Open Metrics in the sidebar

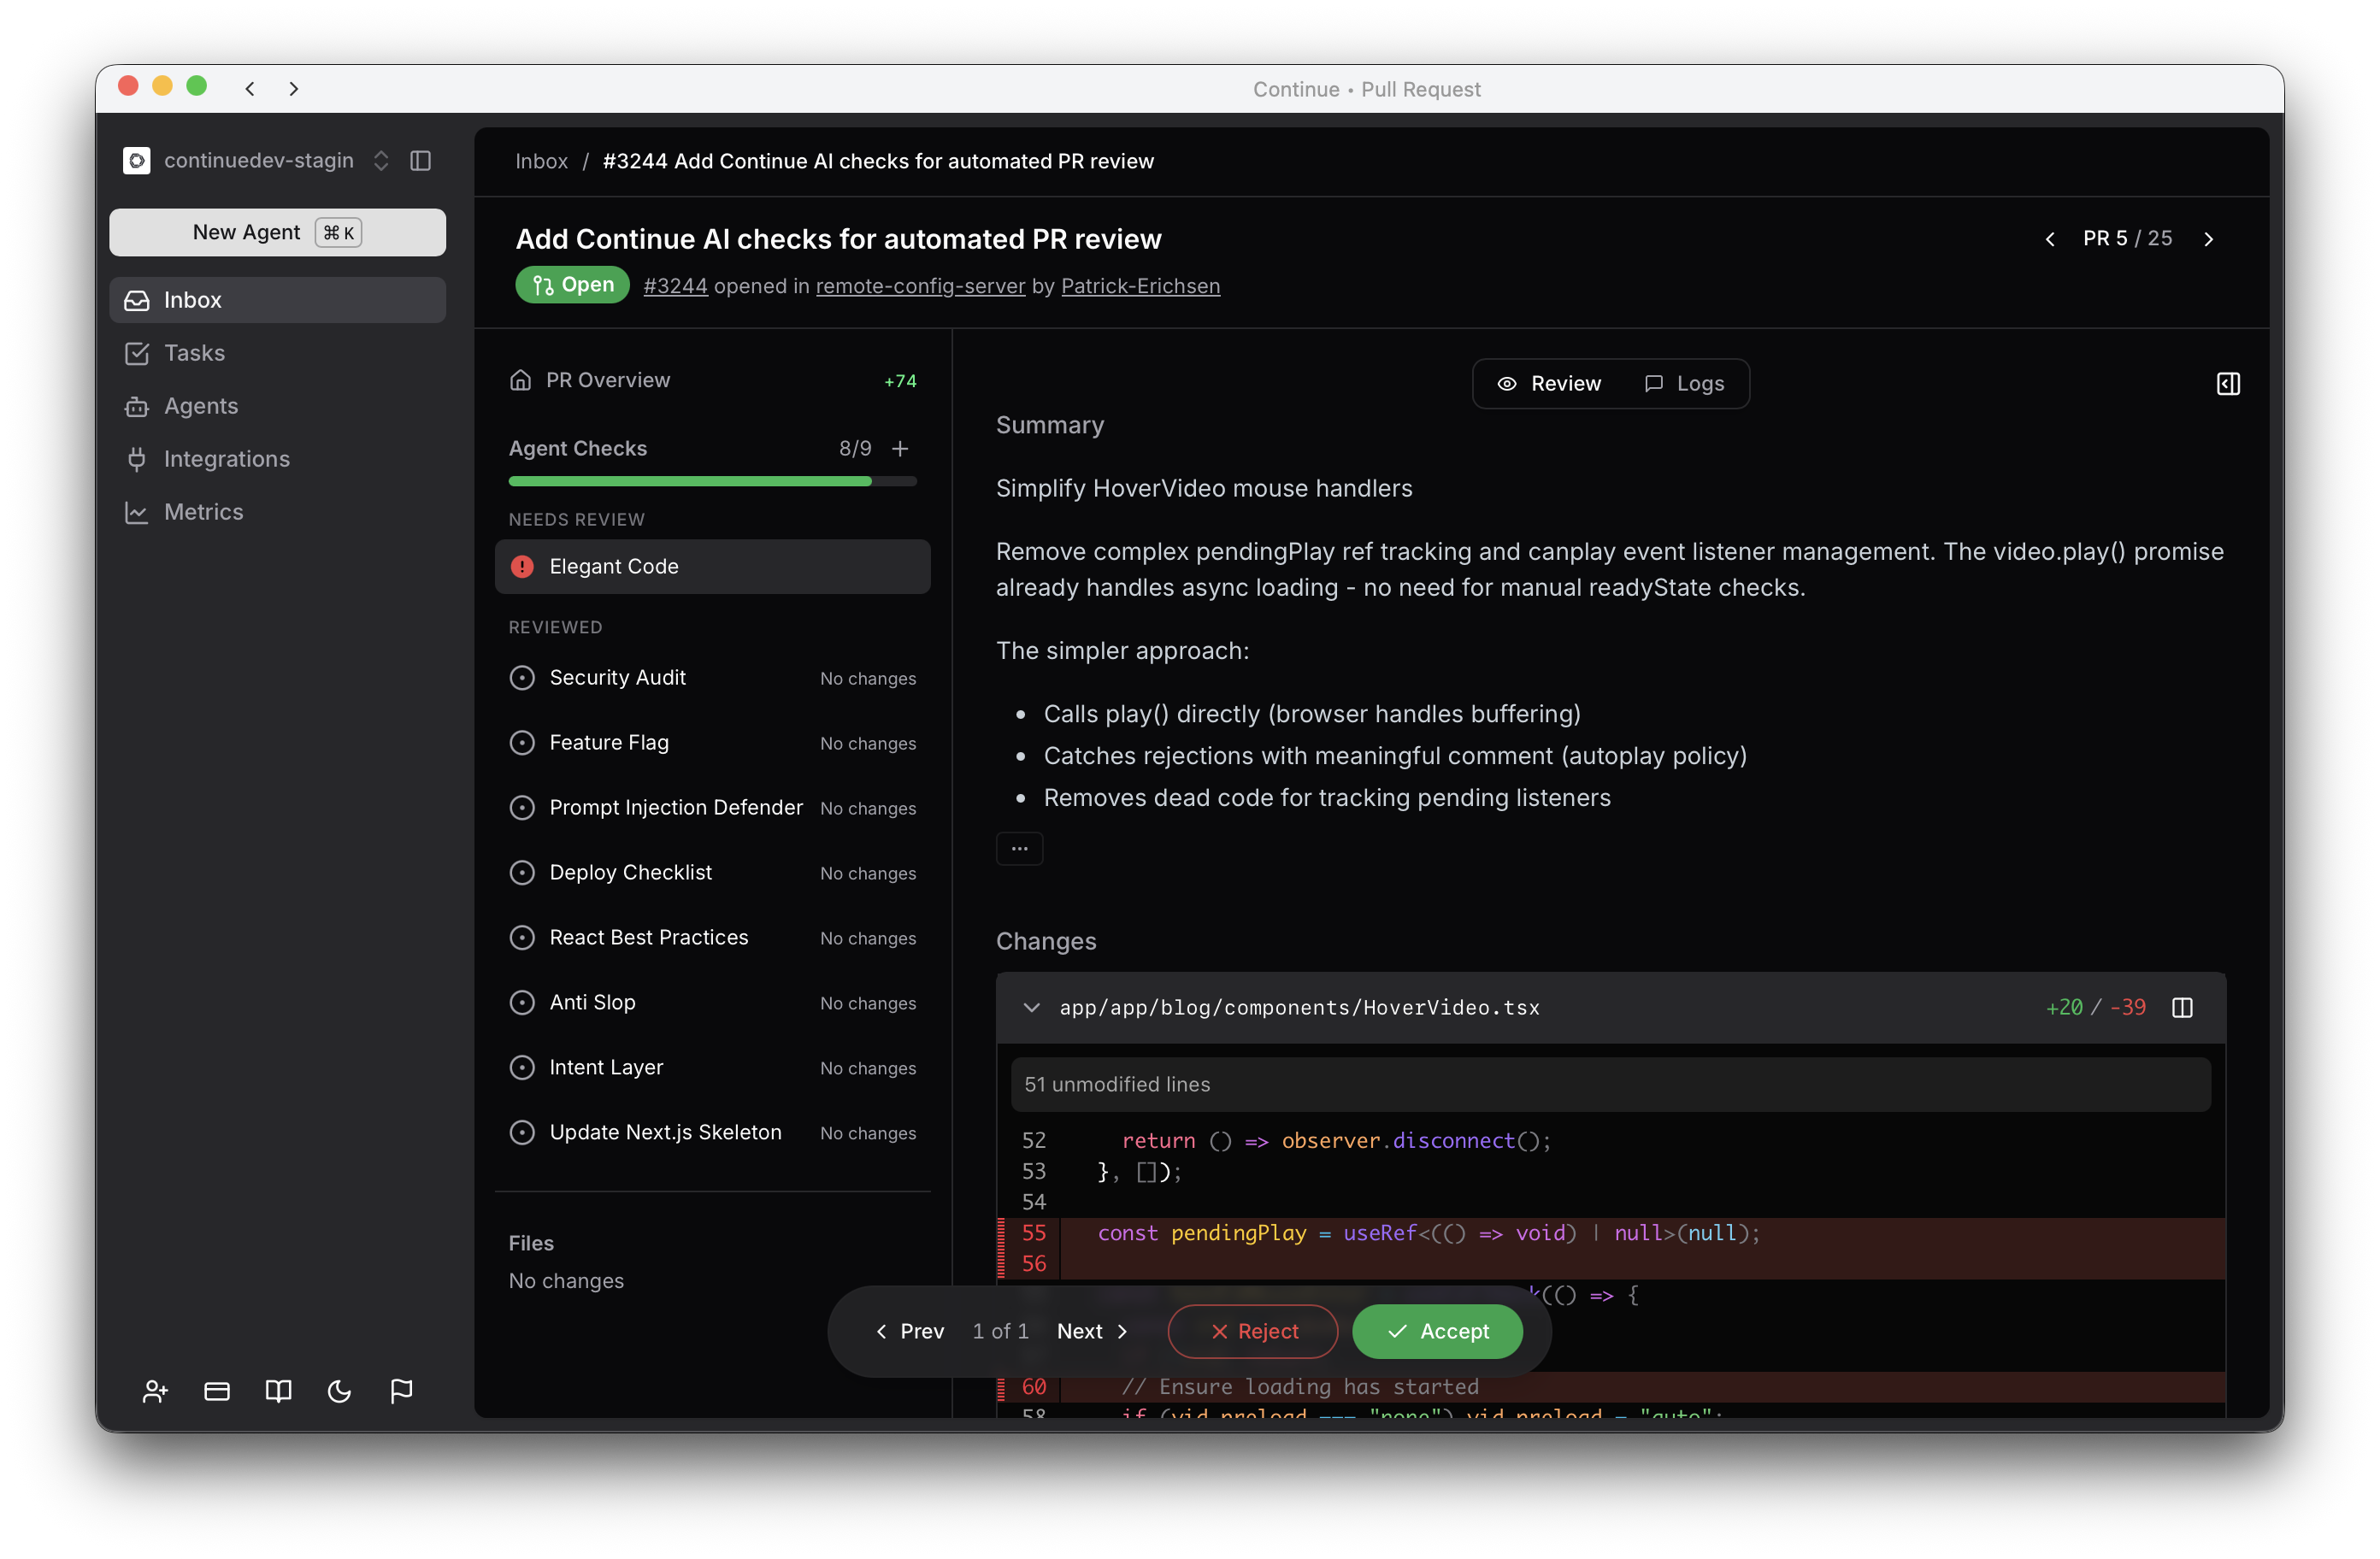[x=203, y=512]
